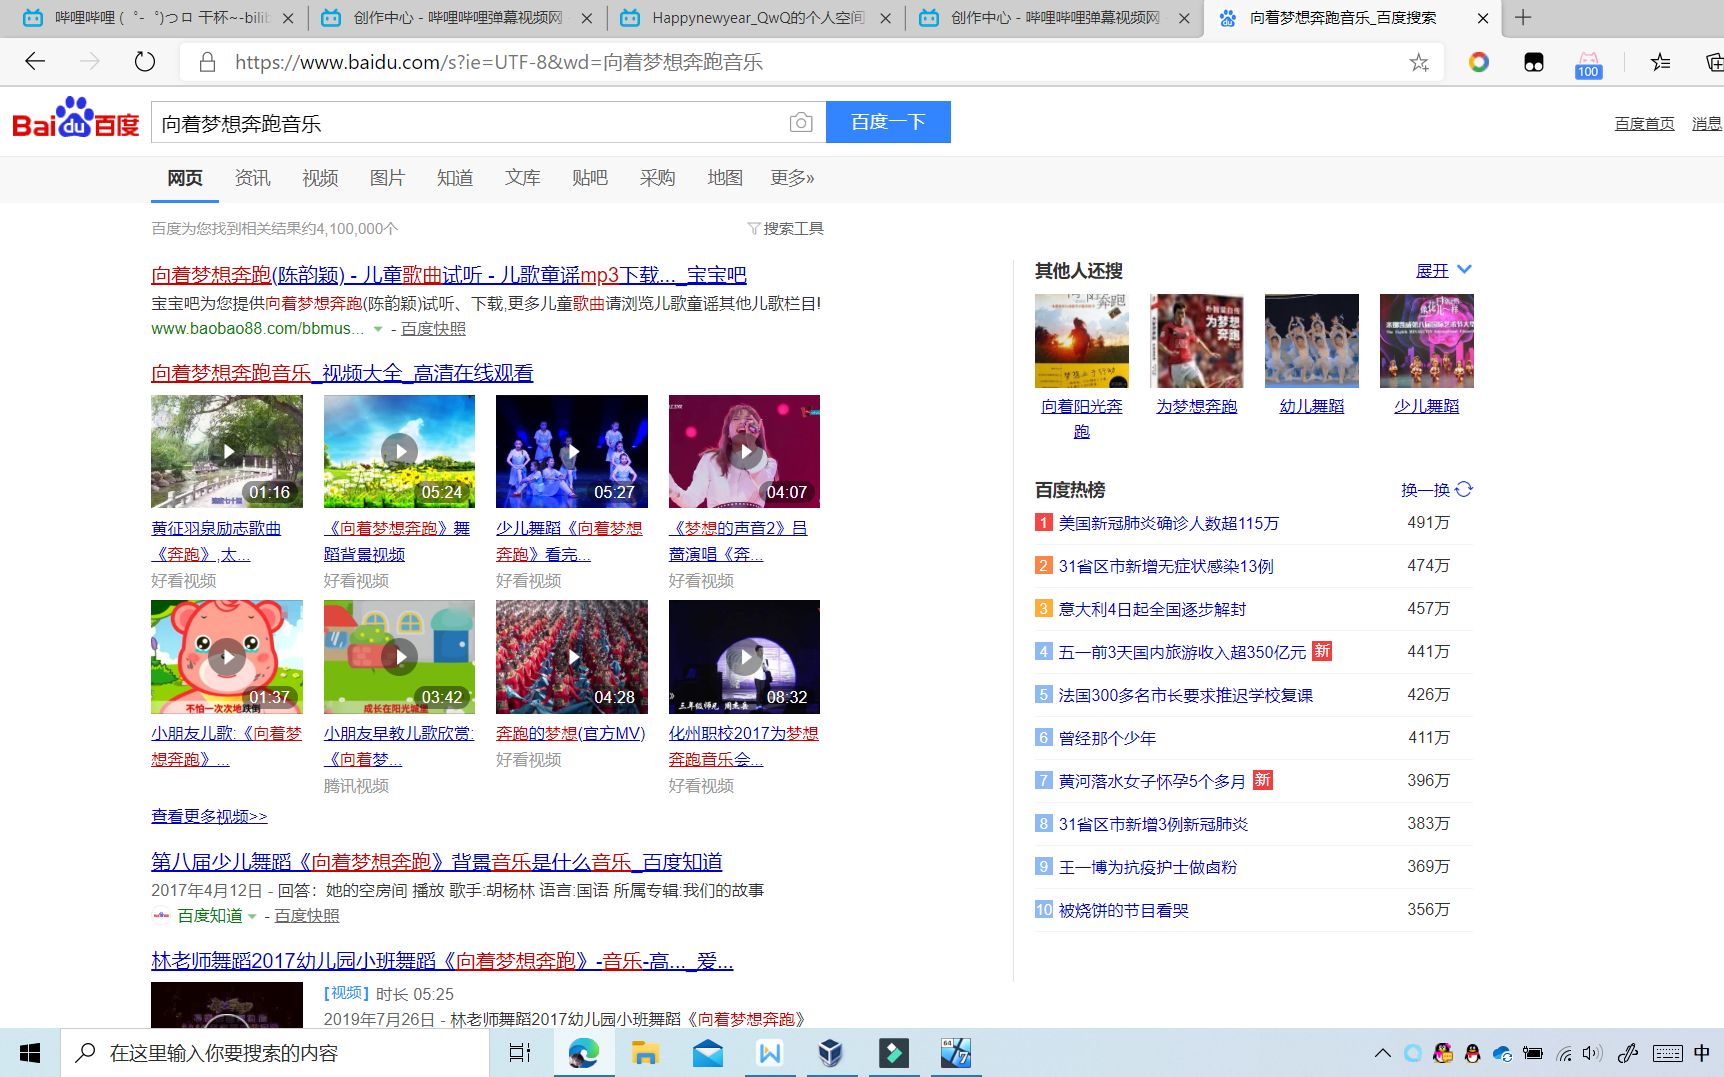This screenshot has width=1724, height=1077.
Task: Switch to 贴吧 tab
Action: pos(590,178)
